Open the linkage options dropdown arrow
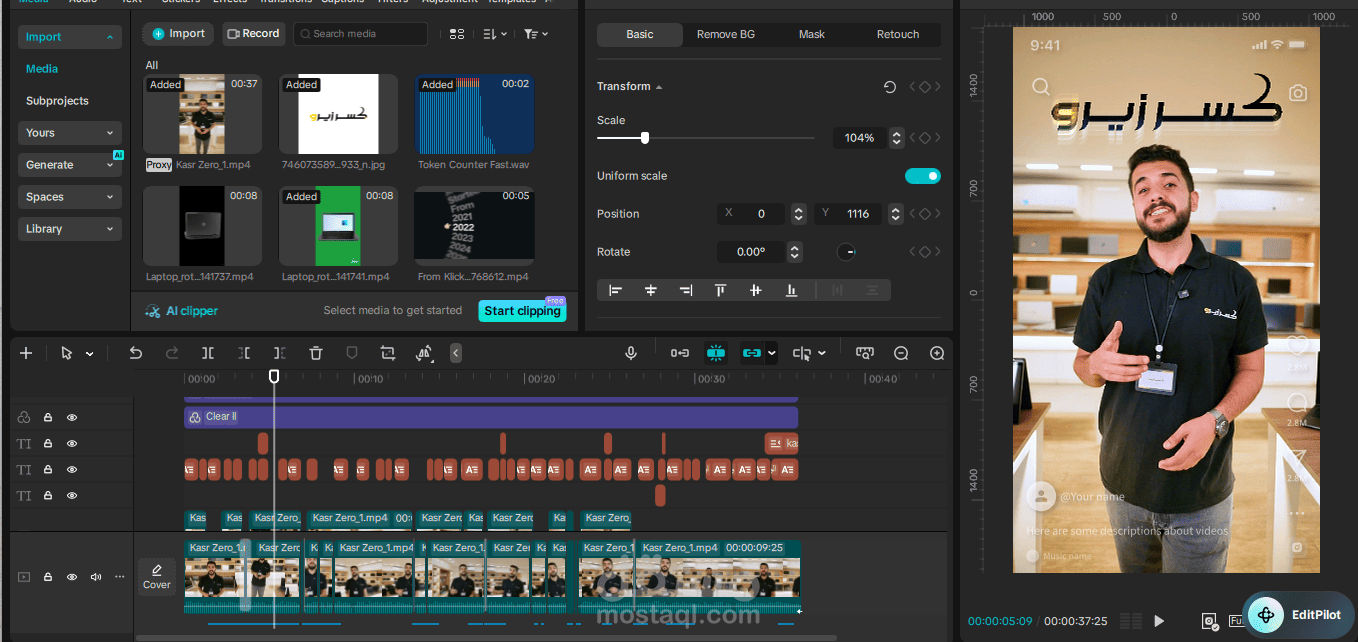 coord(771,353)
